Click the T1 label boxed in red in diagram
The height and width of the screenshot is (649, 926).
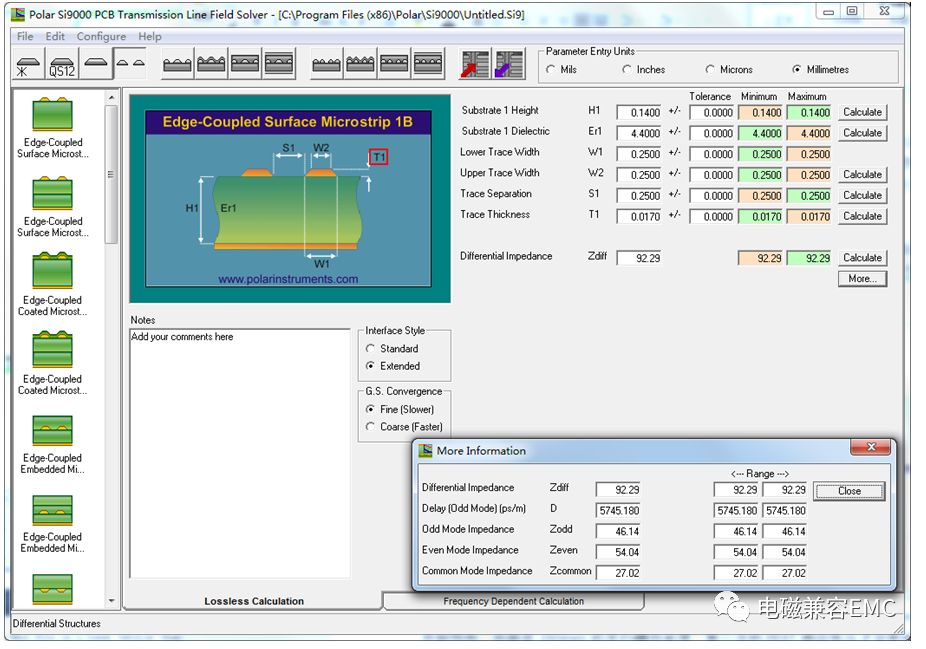[x=379, y=157]
